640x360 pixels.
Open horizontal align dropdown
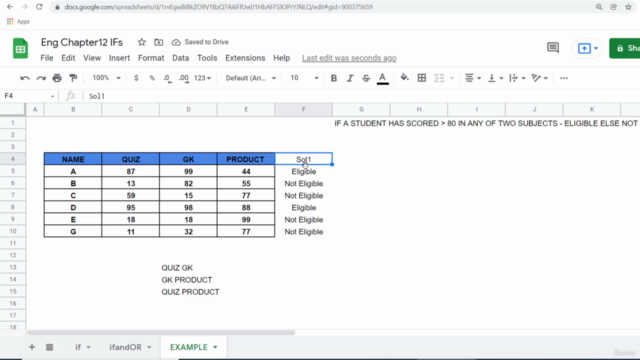473,78
